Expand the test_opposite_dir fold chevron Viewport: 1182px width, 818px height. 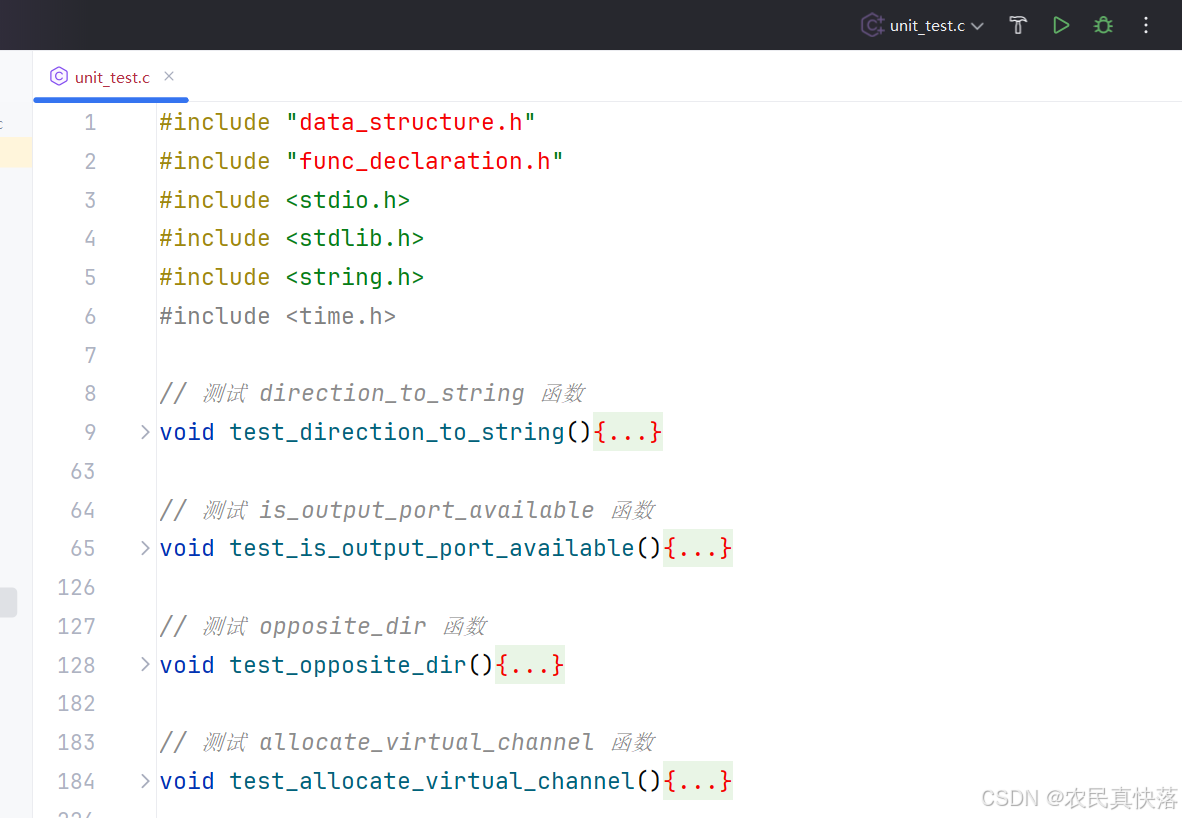tap(145, 664)
